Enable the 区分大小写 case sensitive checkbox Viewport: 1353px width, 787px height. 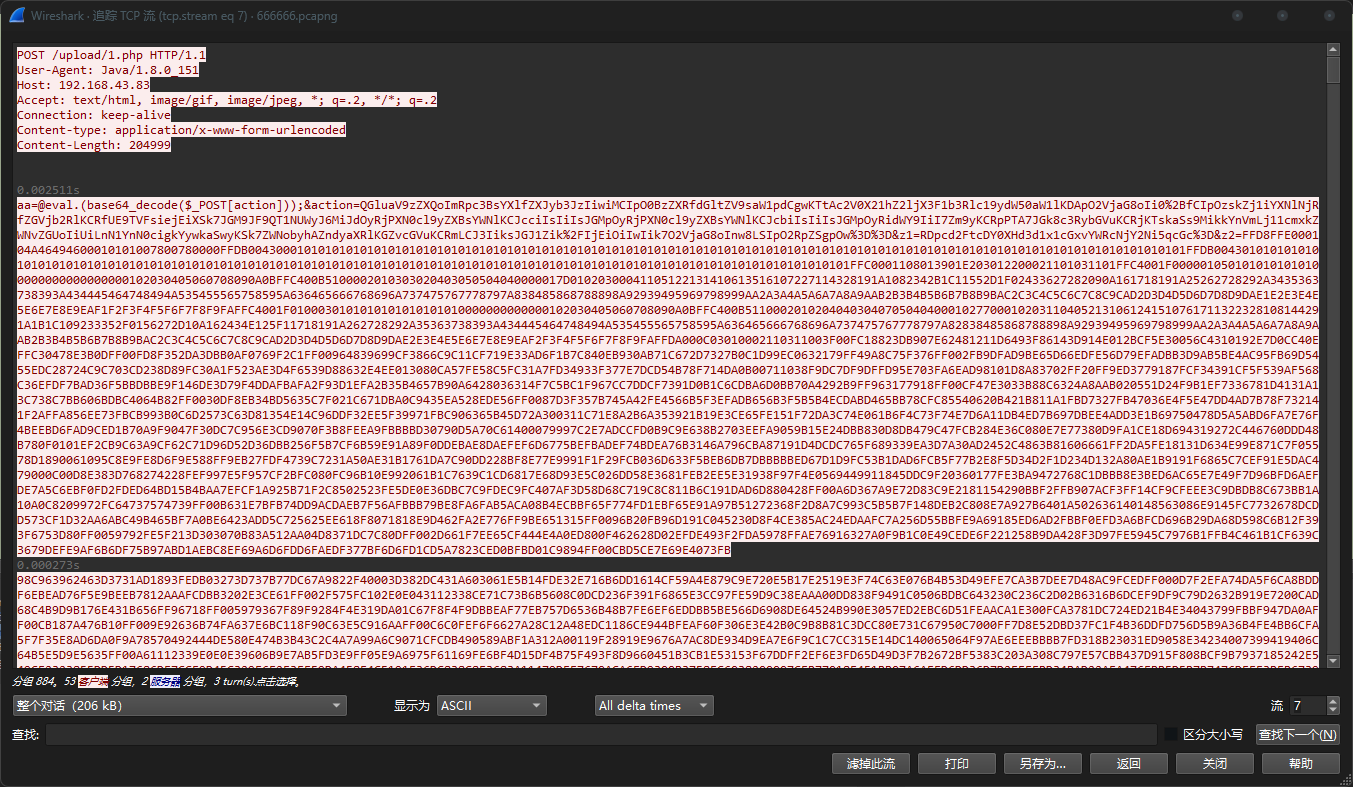click(1170, 735)
